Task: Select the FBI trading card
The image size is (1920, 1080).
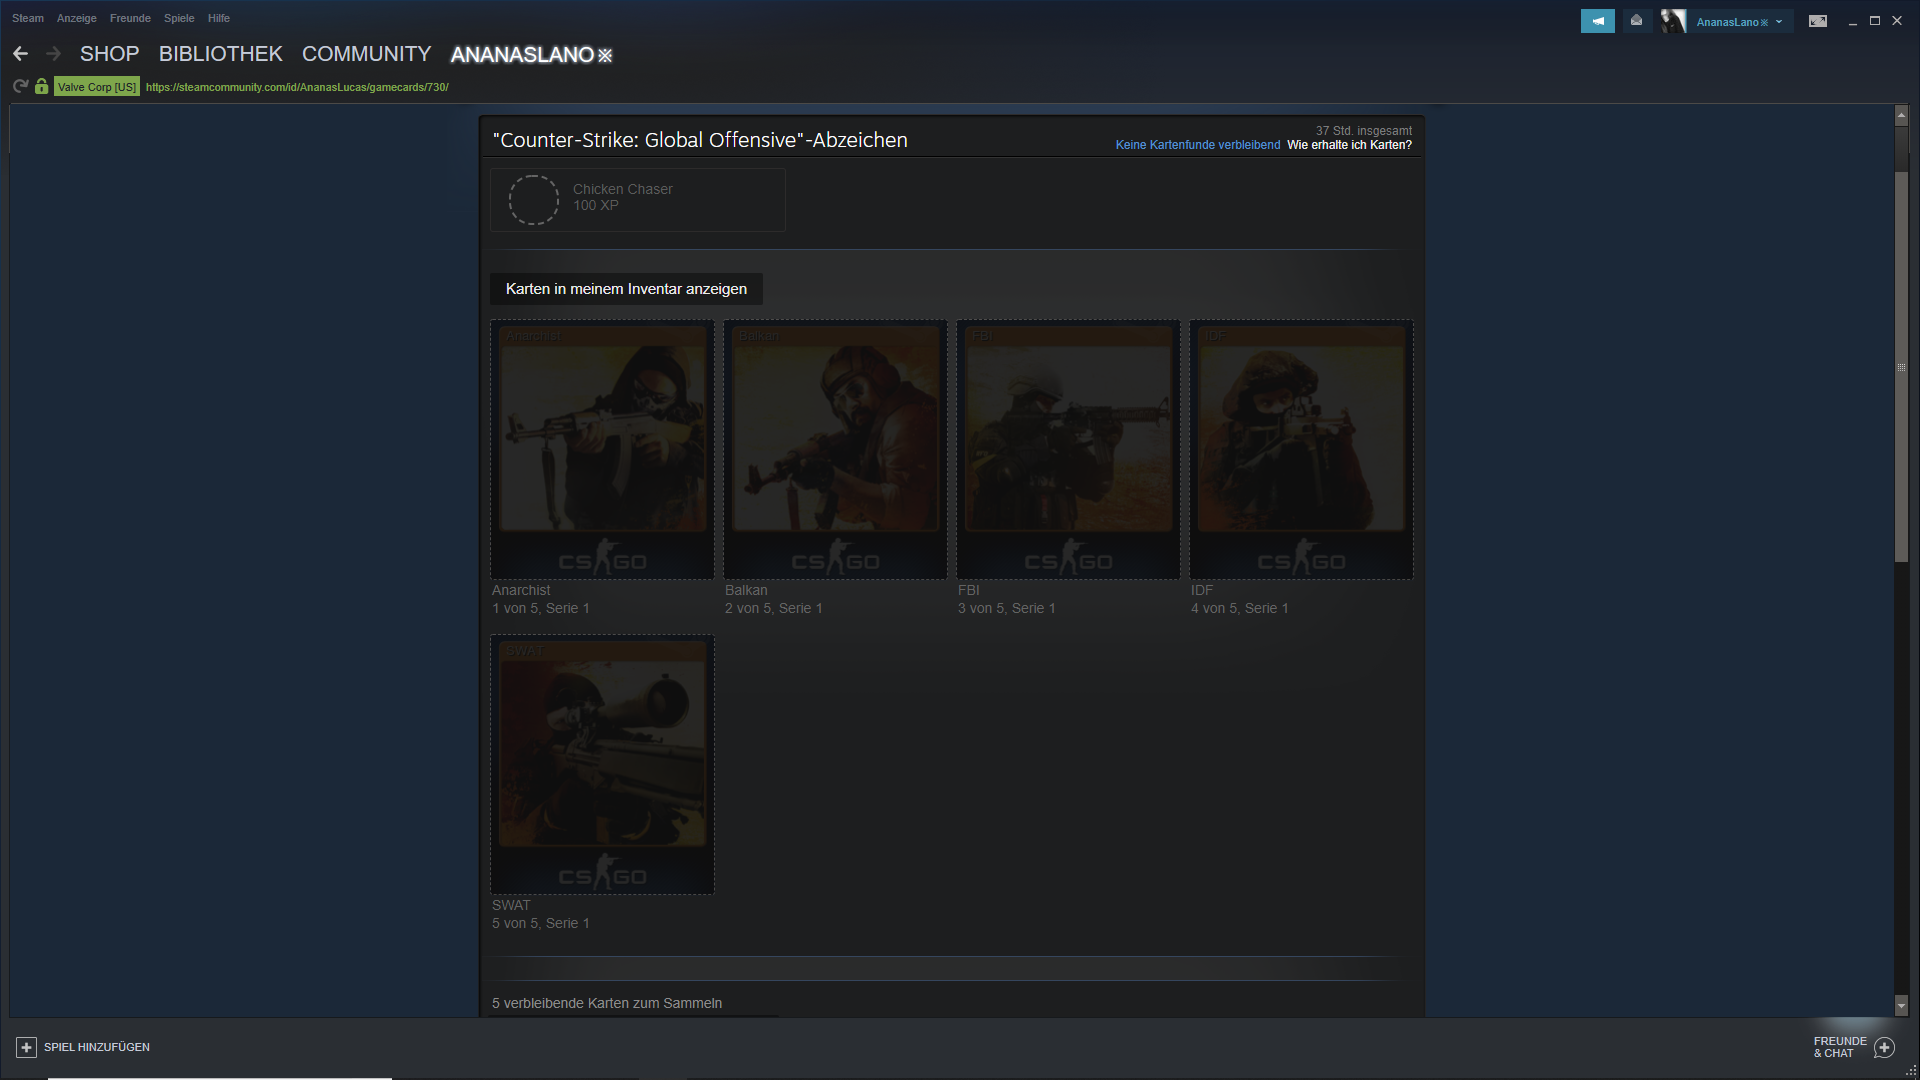Action: [1068, 449]
